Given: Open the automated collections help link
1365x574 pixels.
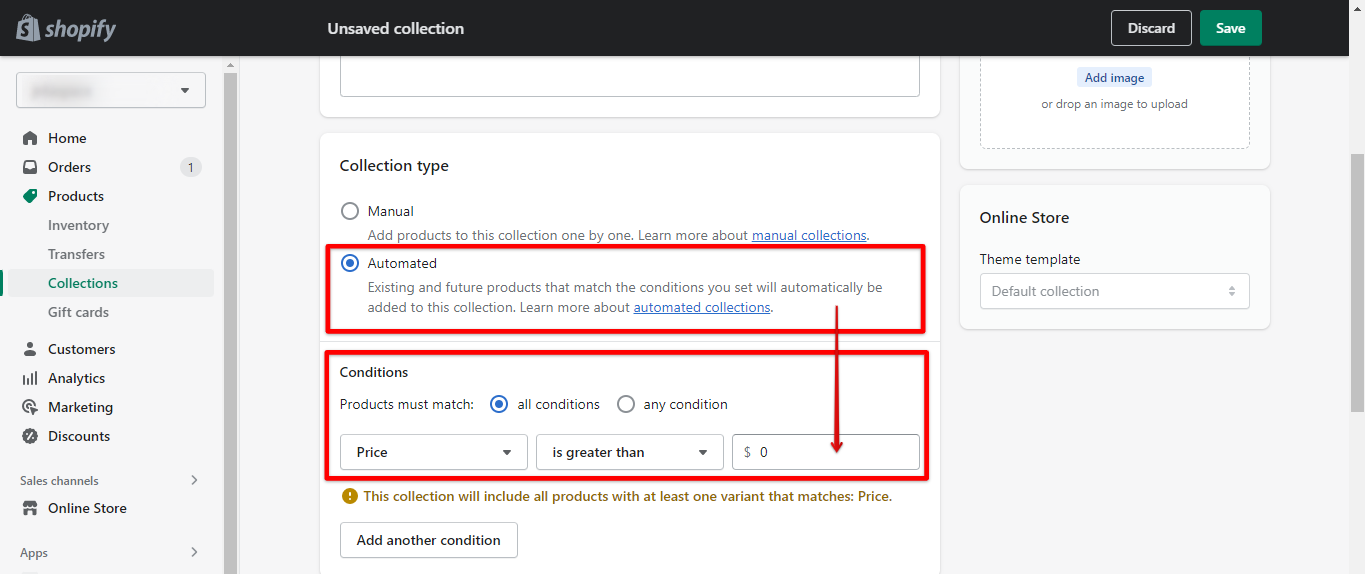Looking at the screenshot, I should (702, 307).
